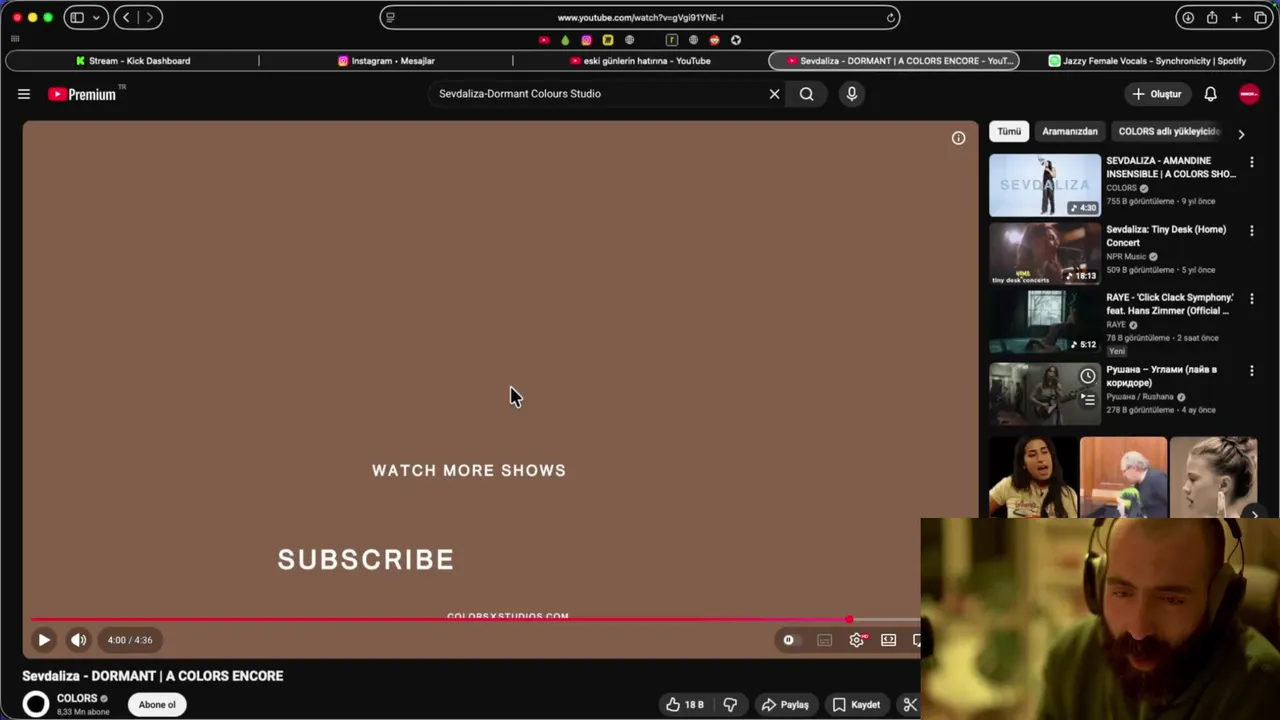Add the Рушана video to queue

tap(1088, 399)
